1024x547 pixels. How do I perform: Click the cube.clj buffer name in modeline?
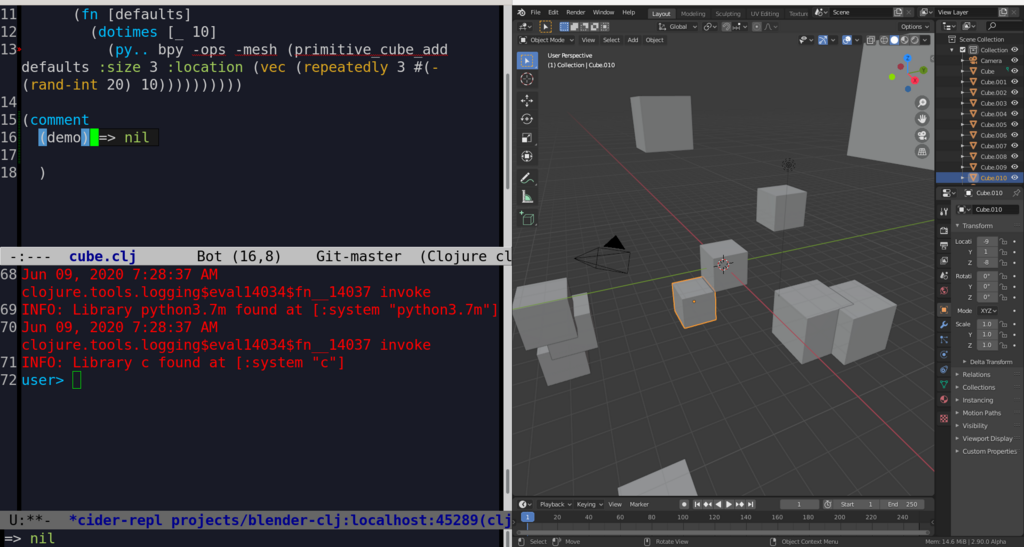tap(103, 257)
